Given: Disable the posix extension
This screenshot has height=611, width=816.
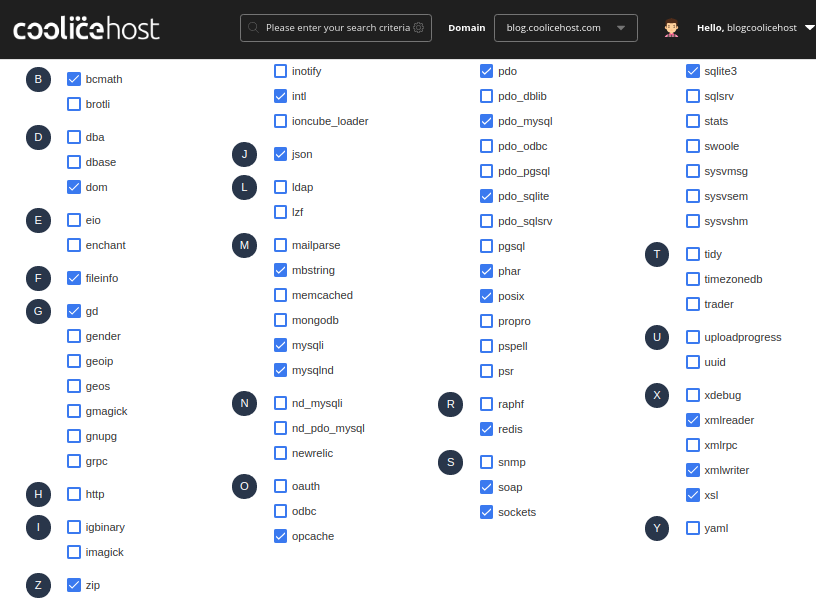Looking at the screenshot, I should 487,296.
